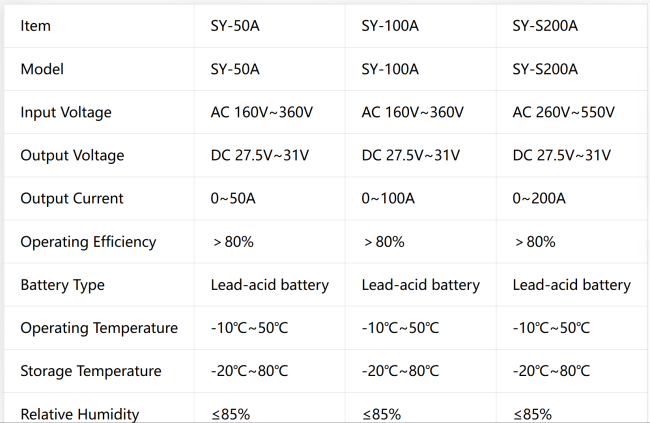Click the Operating Temperature row label

tap(99, 328)
